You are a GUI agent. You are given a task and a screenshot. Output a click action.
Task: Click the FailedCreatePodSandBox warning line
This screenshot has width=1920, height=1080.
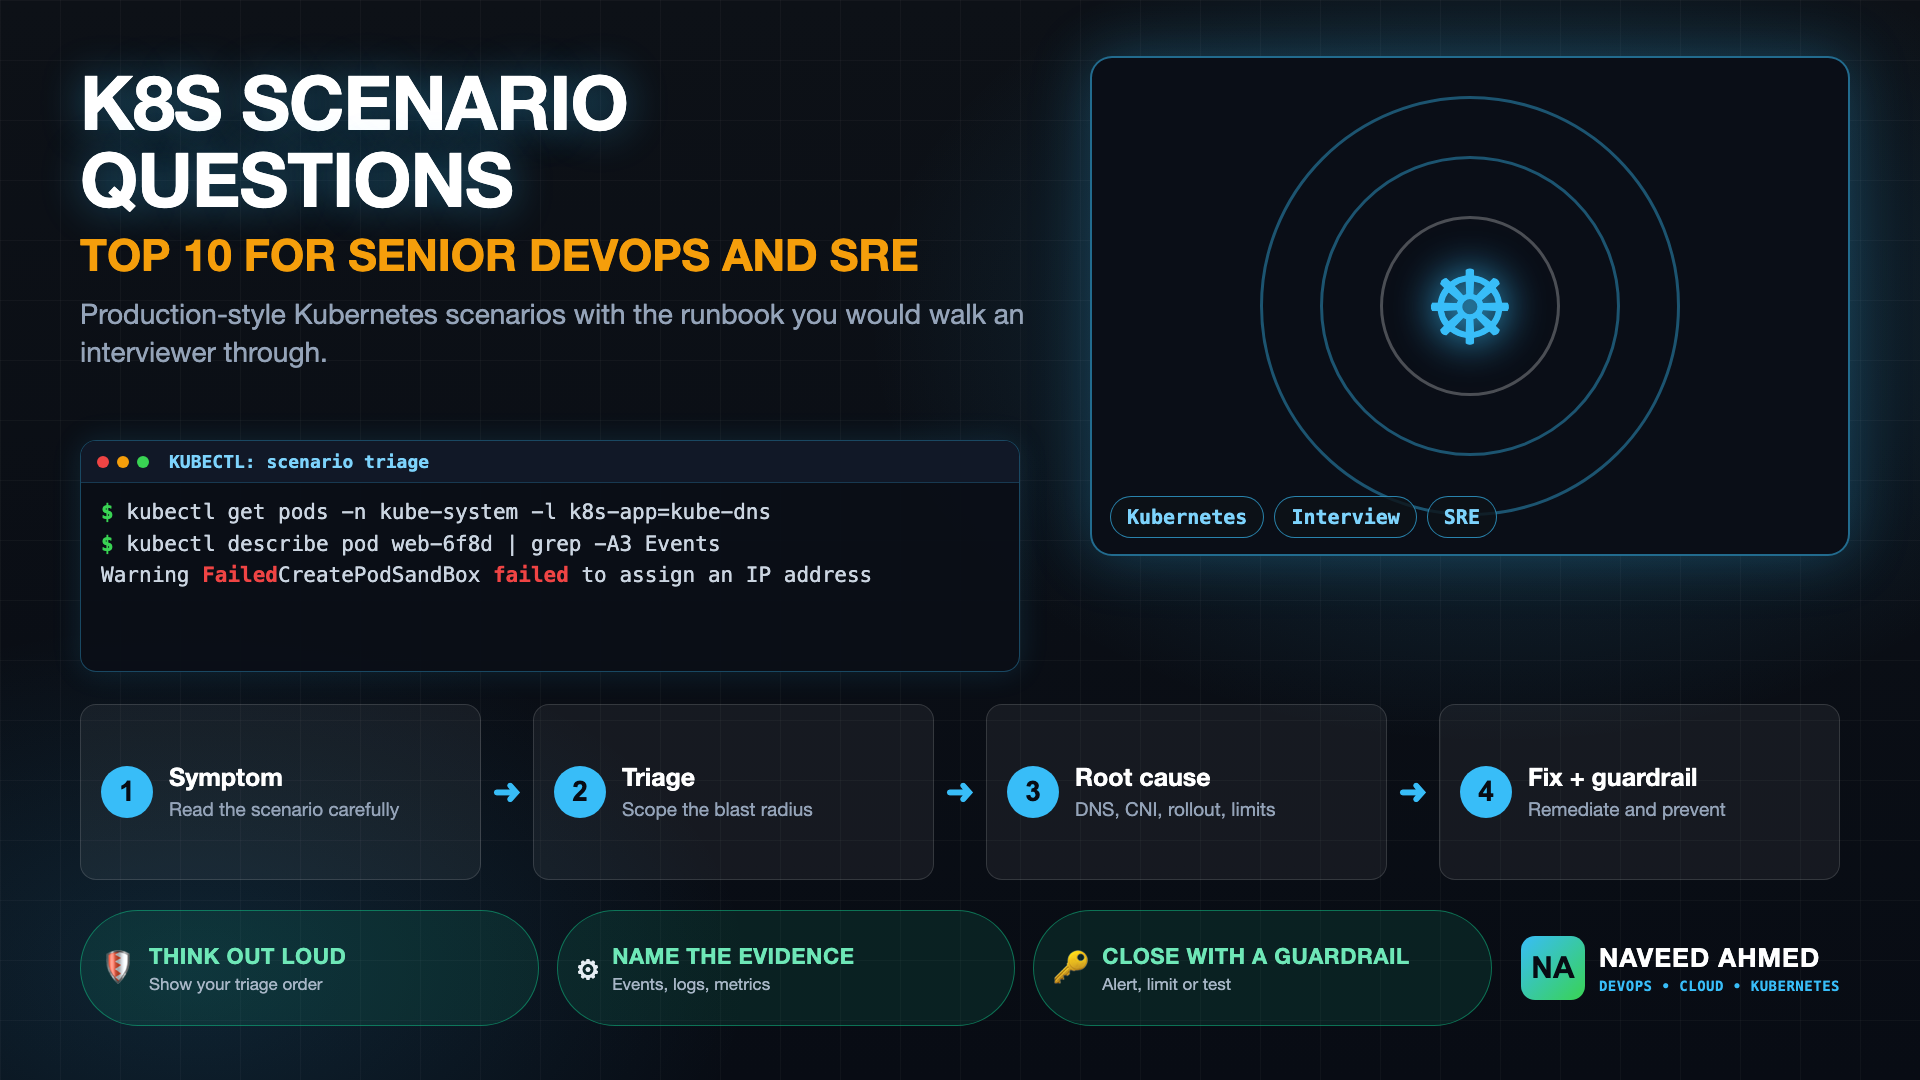tap(486, 575)
